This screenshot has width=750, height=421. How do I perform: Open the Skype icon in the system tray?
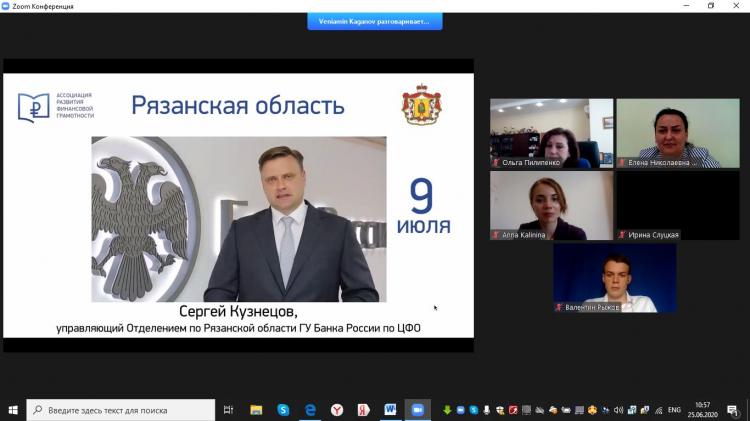pos(474,410)
